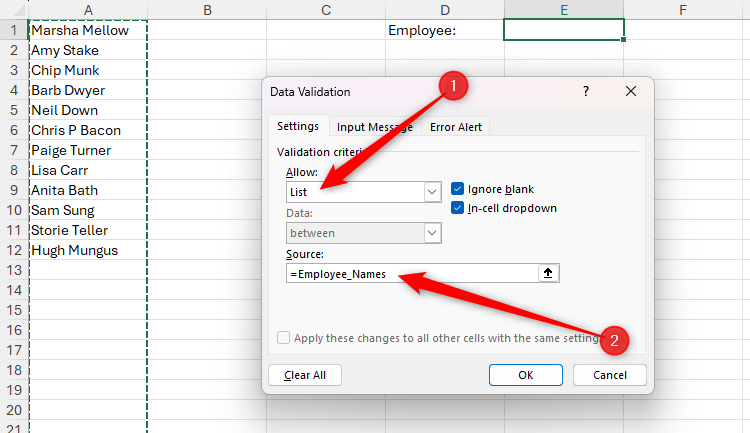750x433 pixels.
Task: Expand the Allow dropdown list
Action: click(432, 191)
